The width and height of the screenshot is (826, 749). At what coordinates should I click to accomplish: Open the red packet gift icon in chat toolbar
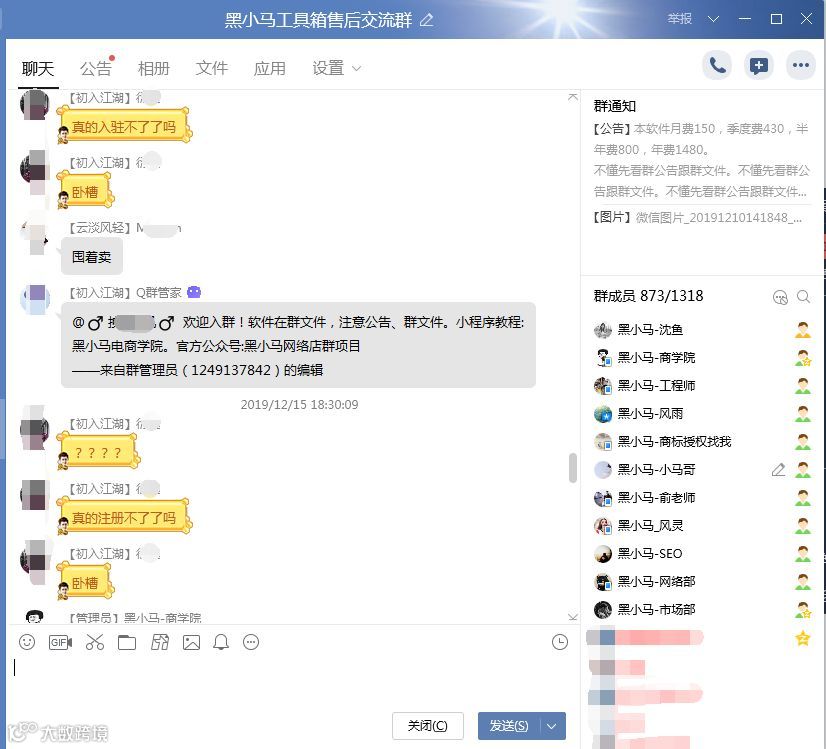[160, 642]
